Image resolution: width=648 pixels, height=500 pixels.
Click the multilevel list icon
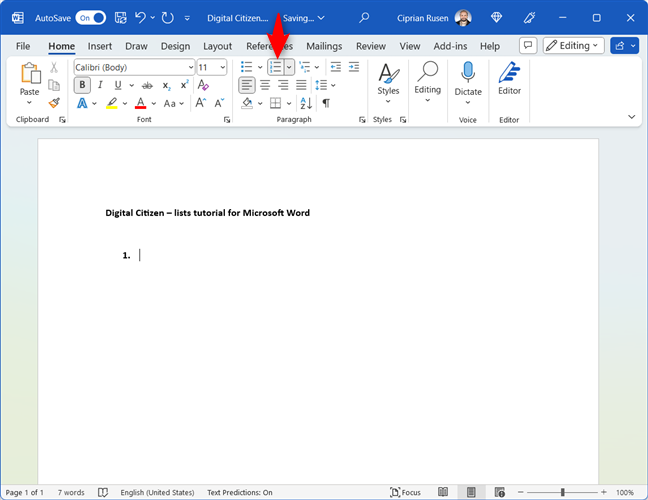pos(305,67)
